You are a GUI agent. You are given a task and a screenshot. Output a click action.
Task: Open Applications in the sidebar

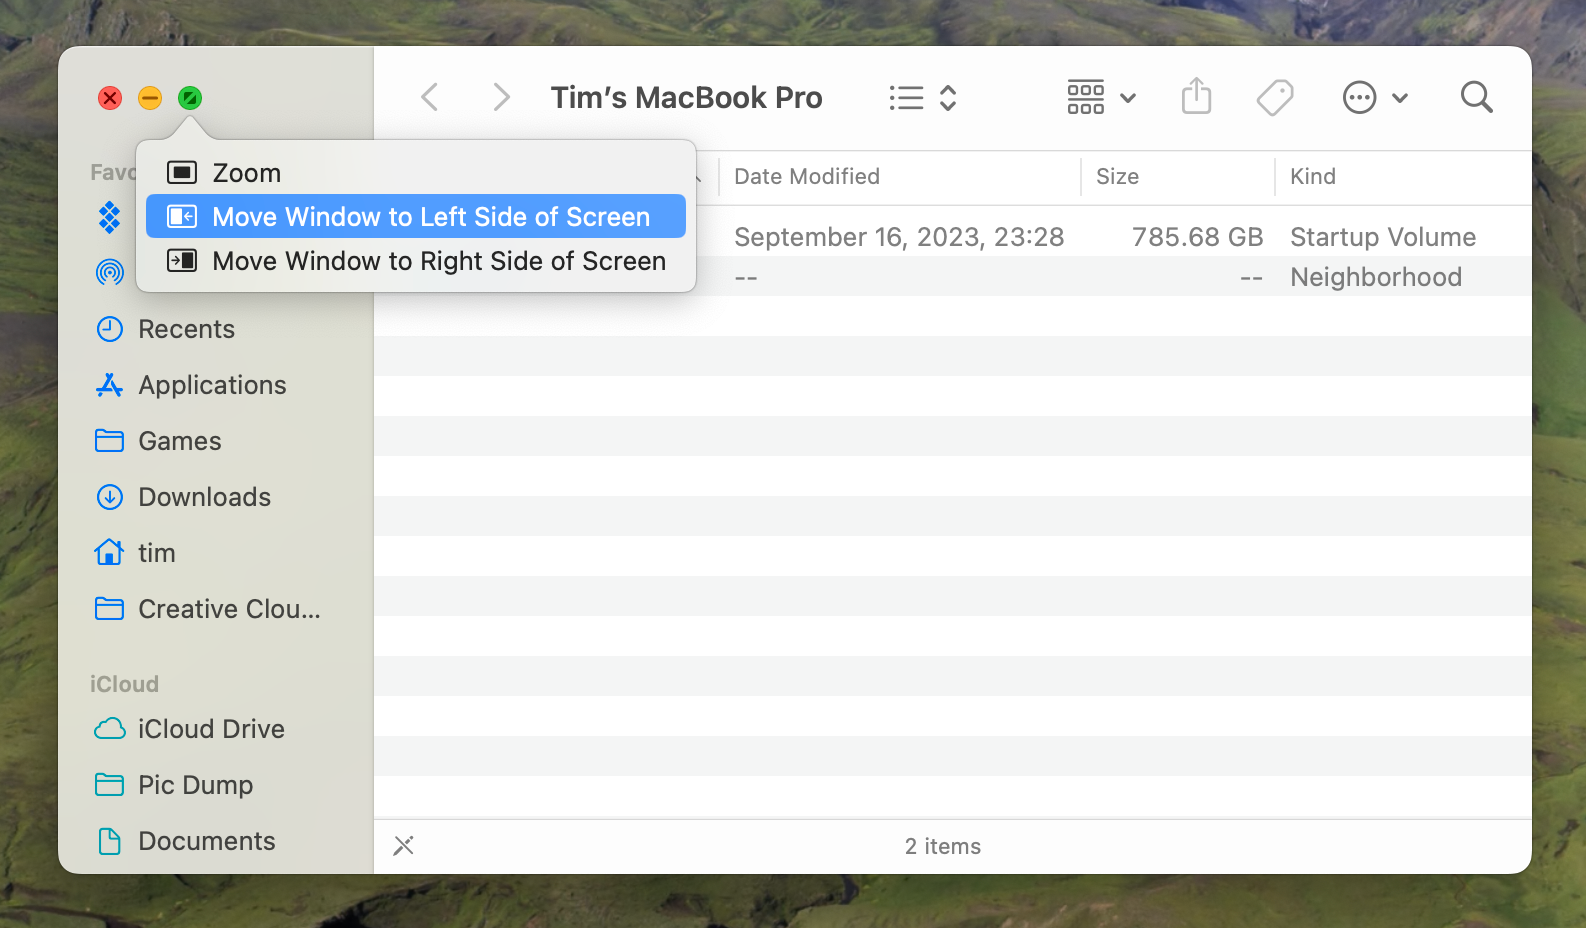tap(212, 385)
